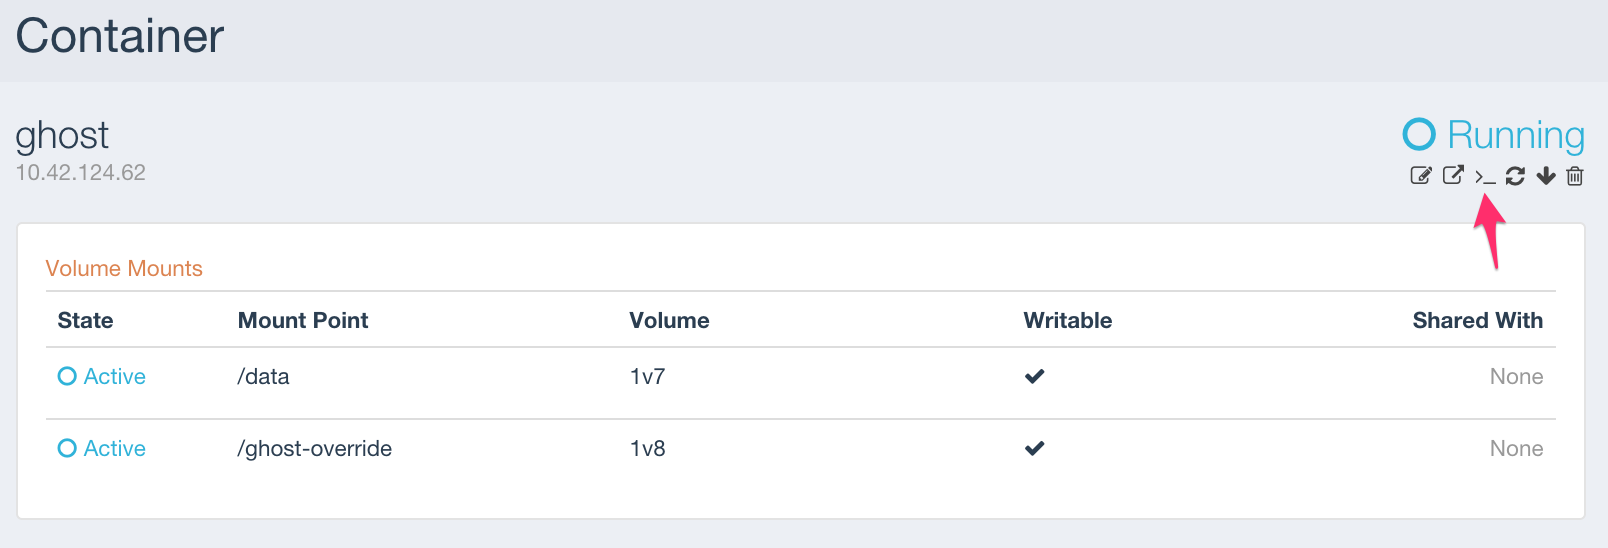Image resolution: width=1608 pixels, height=548 pixels.
Task: Delete the container with trash icon
Action: click(1575, 176)
